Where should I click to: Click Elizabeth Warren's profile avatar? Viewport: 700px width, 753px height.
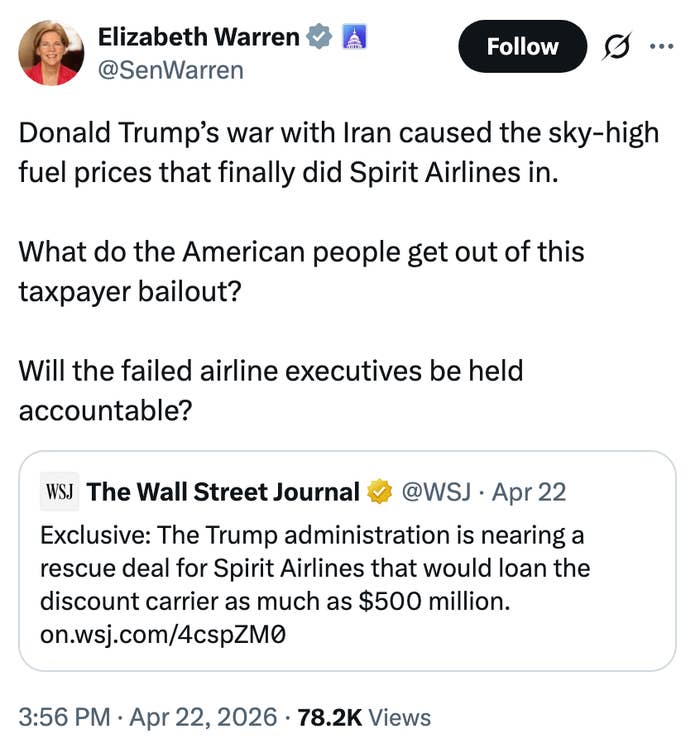coord(50,53)
